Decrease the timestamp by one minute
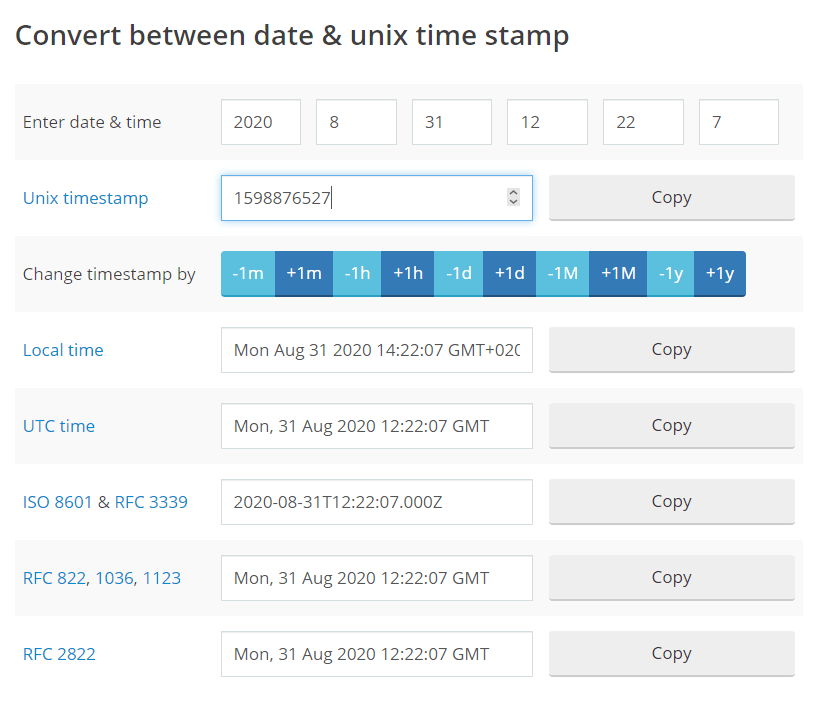This screenshot has width=819, height=711. tap(247, 273)
